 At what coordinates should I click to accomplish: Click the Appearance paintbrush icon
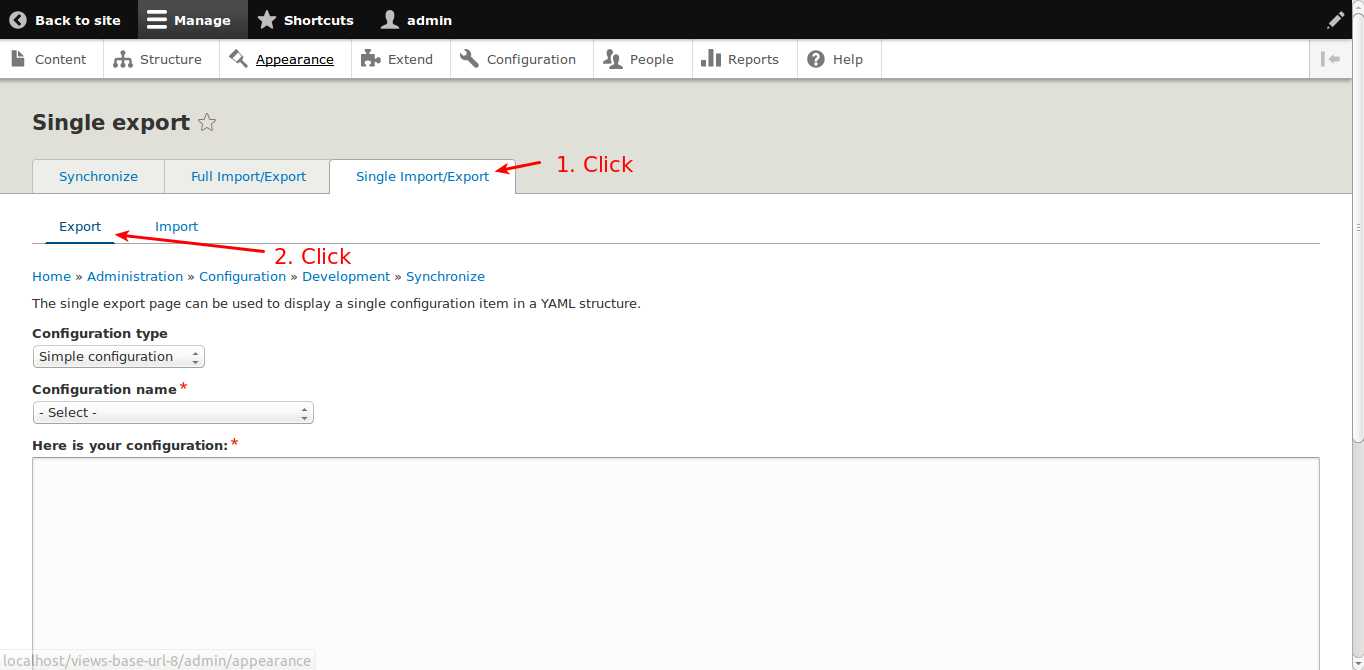239,58
